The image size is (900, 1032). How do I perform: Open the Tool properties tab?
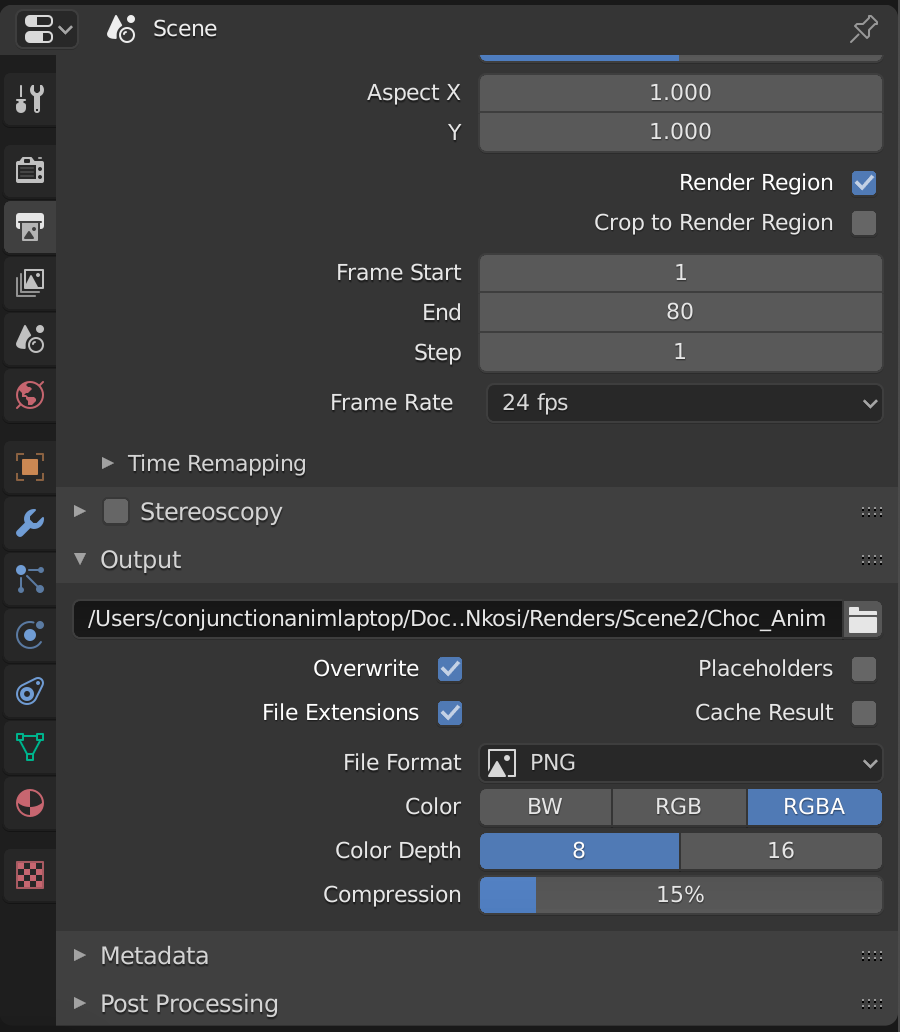click(x=30, y=99)
